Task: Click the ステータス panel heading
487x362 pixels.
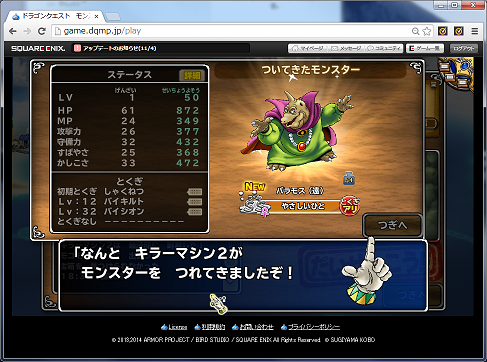Action: tap(129, 75)
